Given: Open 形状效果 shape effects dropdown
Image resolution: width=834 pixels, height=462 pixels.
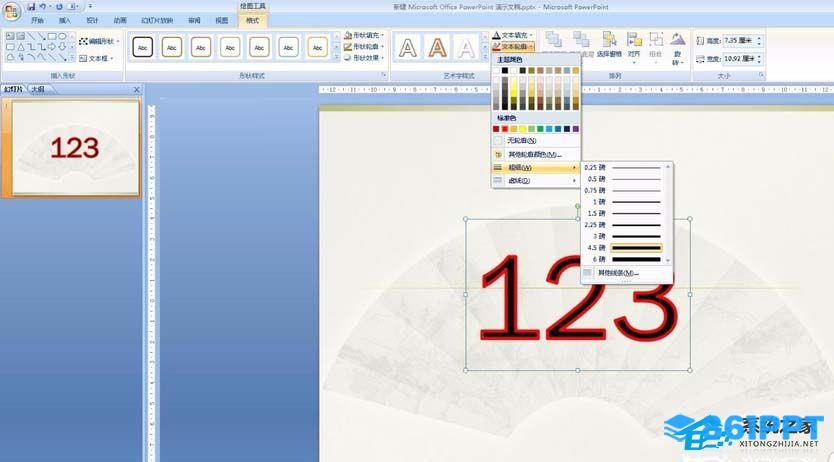Looking at the screenshot, I should (x=365, y=58).
